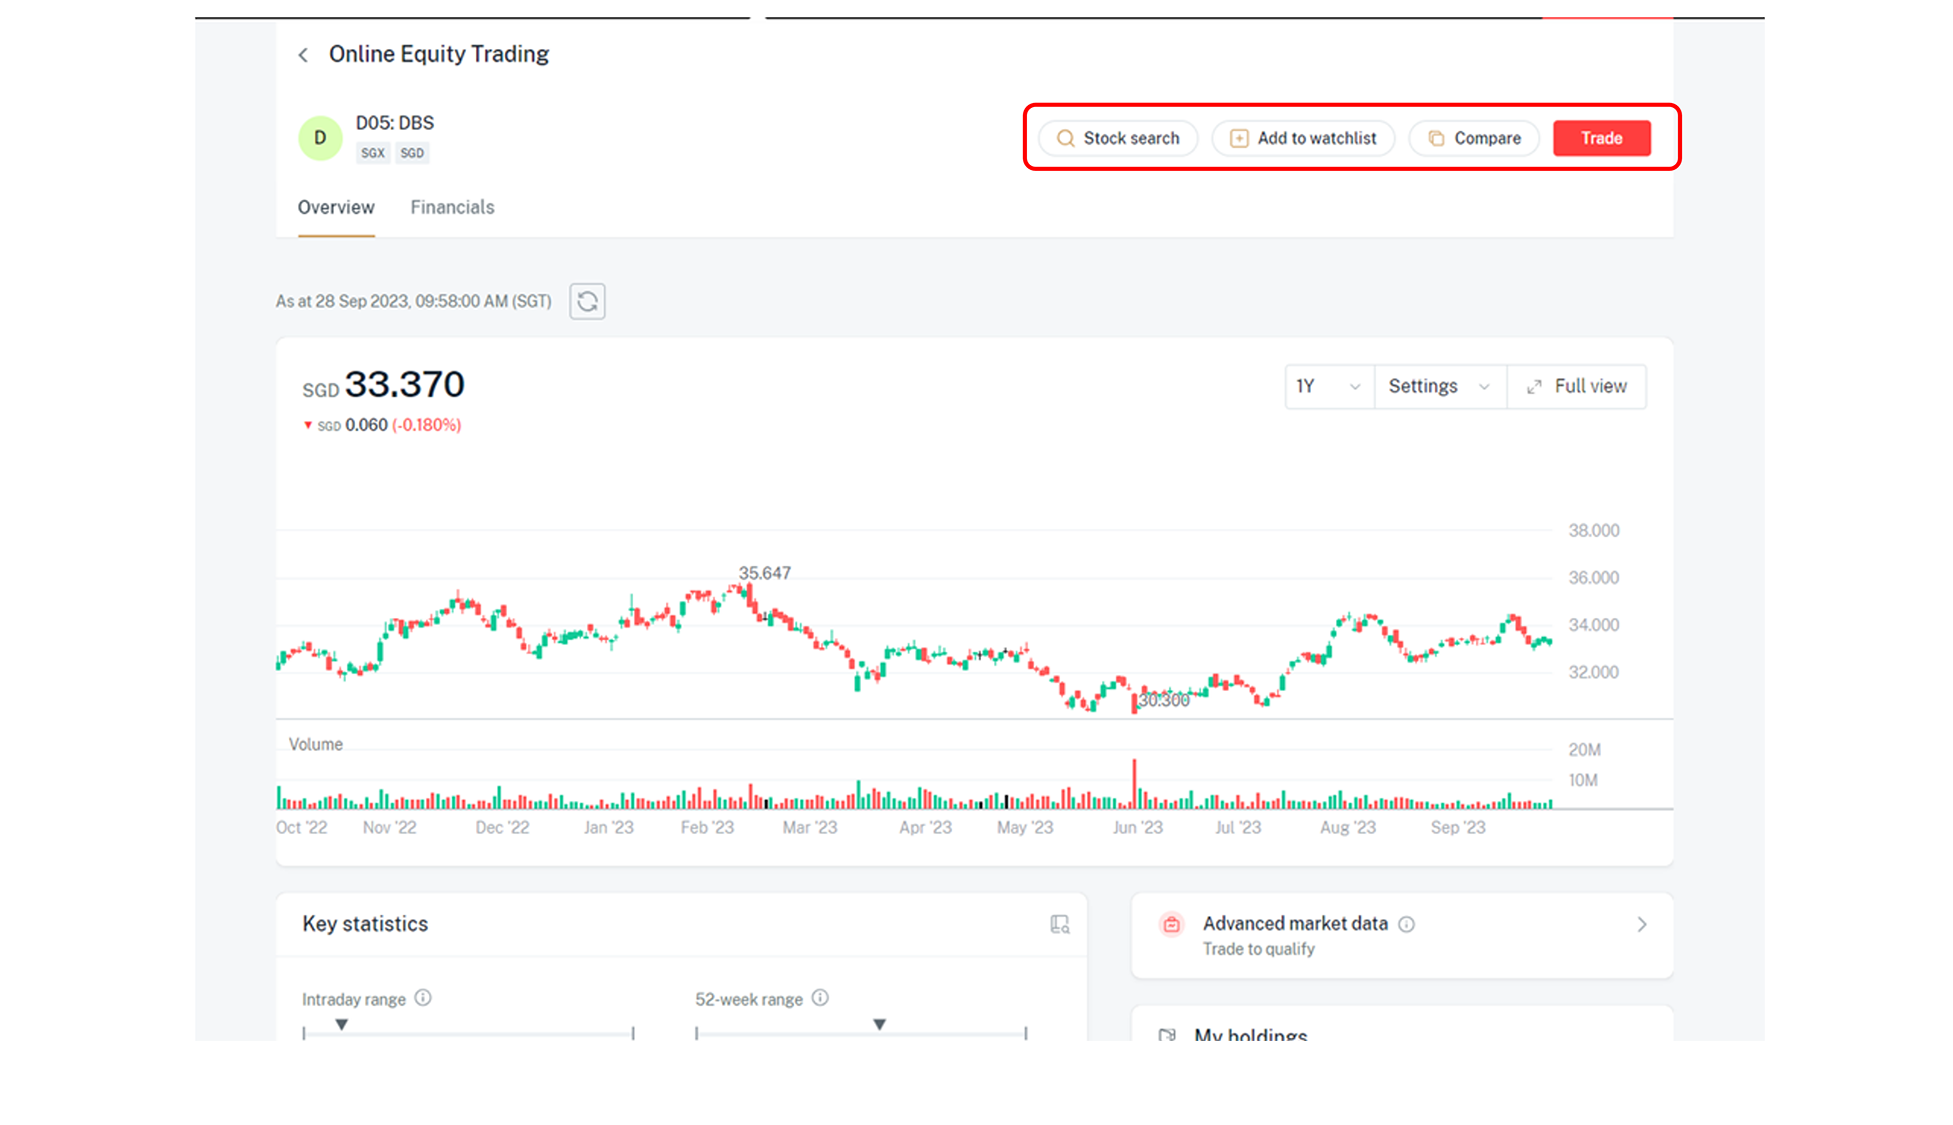Click the Sep '23 axis label
The image size is (1953, 1125).
click(x=1458, y=828)
